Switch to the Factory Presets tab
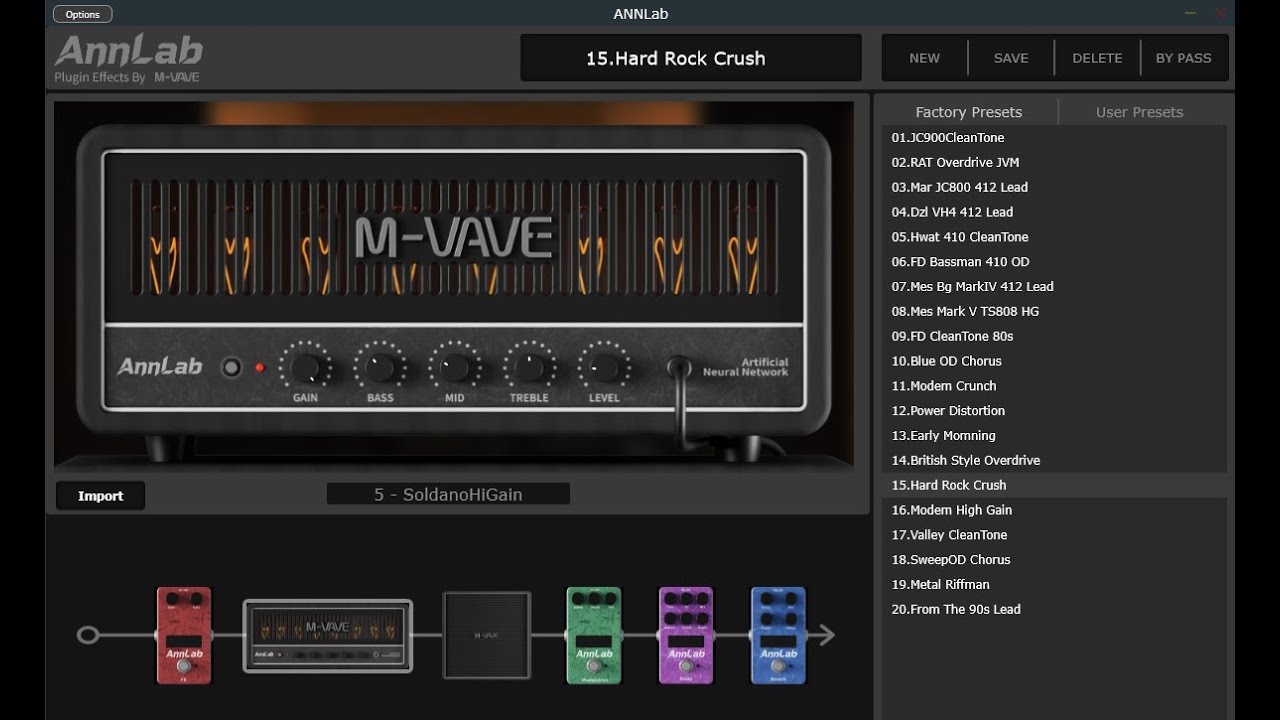The height and width of the screenshot is (720, 1280). [x=968, y=112]
